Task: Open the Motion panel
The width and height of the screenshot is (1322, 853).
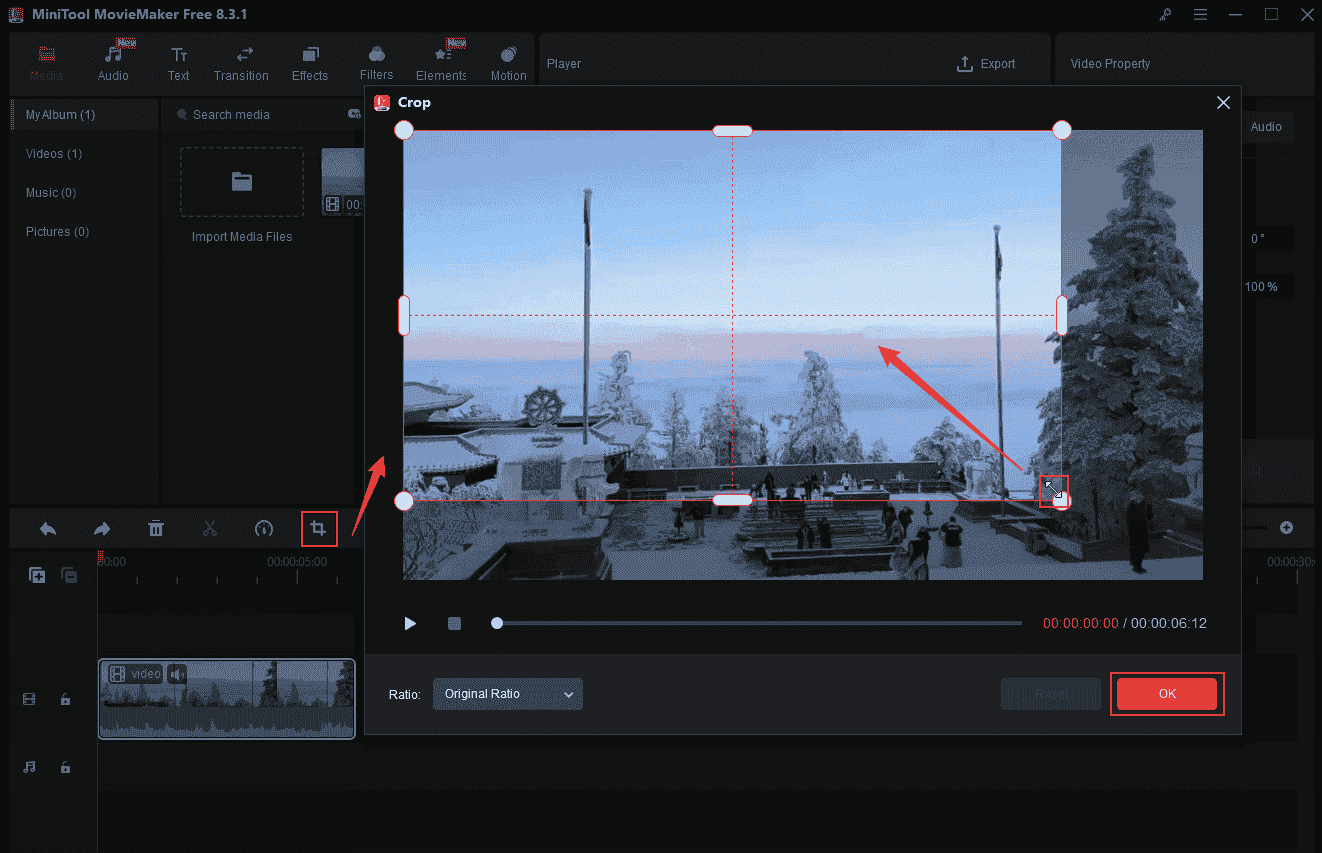Action: click(x=508, y=60)
